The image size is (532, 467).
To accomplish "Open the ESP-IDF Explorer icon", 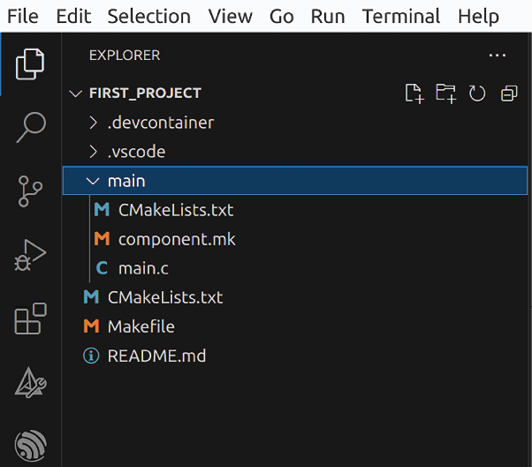I will 31,446.
